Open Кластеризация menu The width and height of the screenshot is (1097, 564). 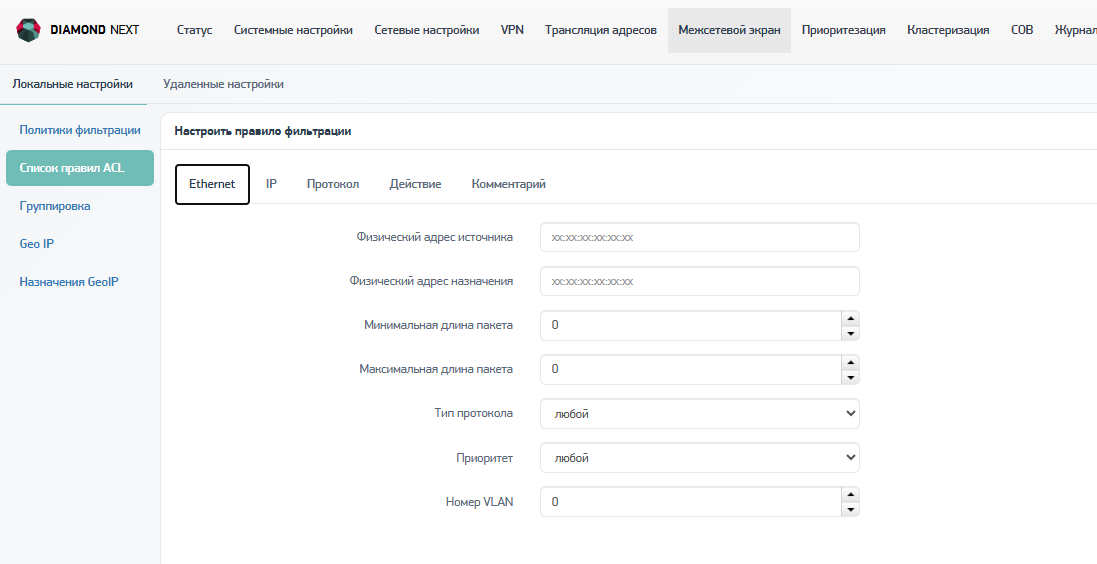pos(948,30)
